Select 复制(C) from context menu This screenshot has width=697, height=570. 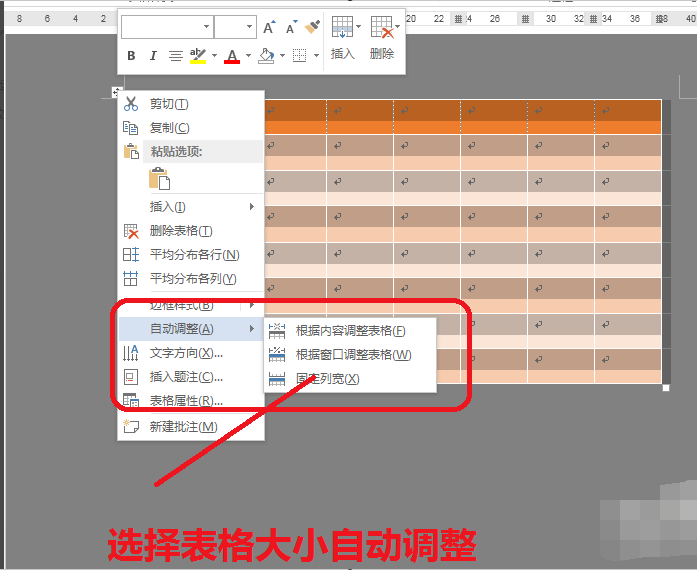pos(192,128)
